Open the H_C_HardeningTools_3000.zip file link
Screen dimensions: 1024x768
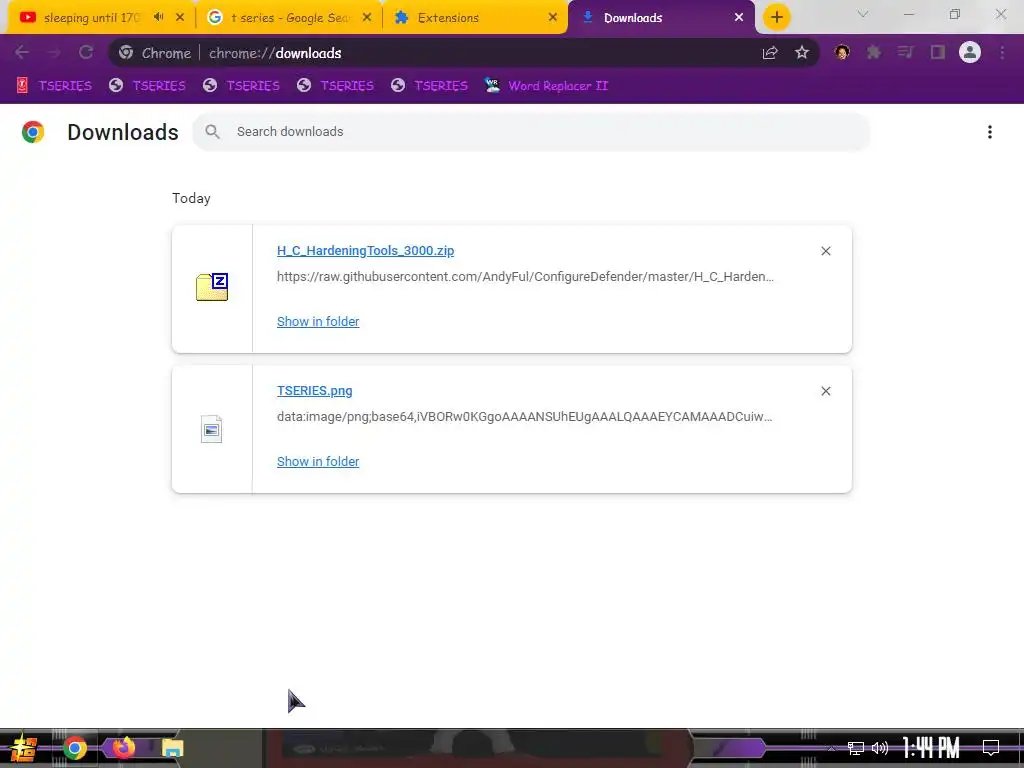(x=365, y=251)
